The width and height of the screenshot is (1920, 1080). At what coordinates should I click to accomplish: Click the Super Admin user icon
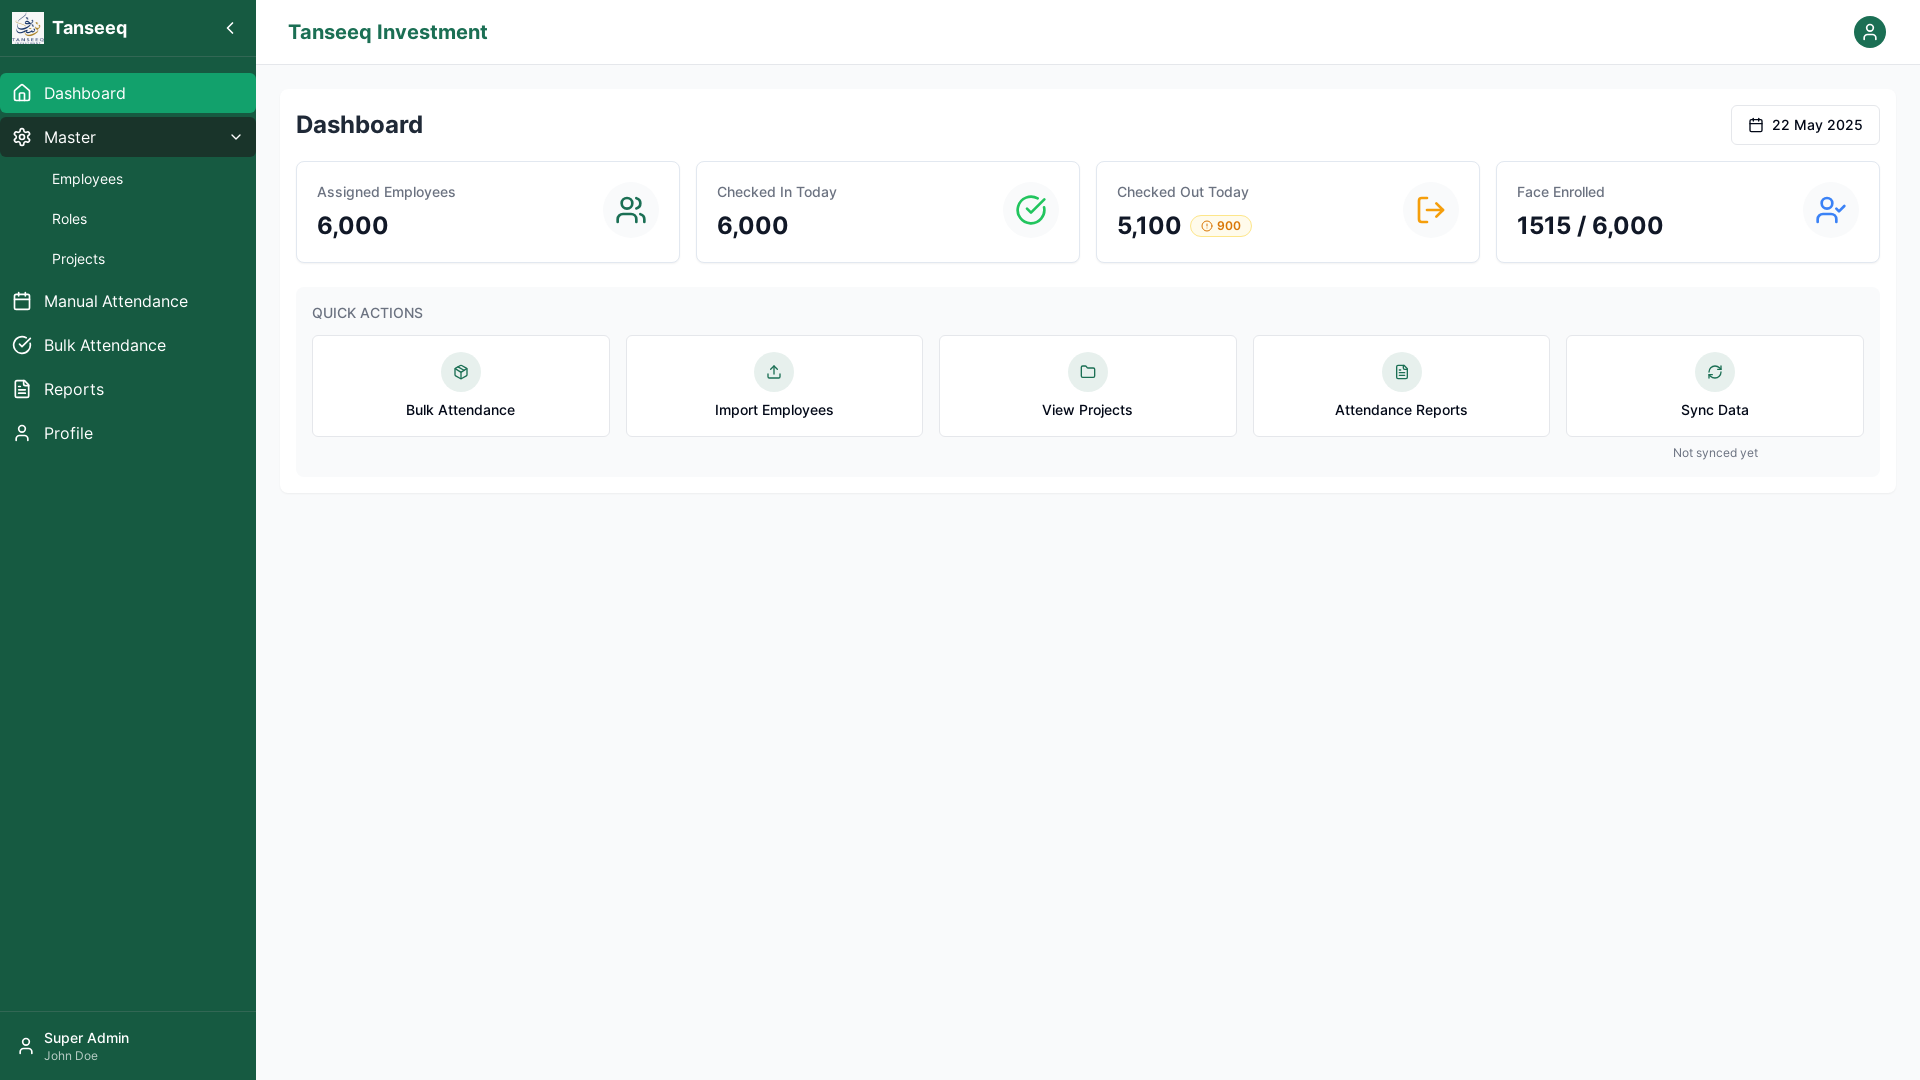point(26,1046)
